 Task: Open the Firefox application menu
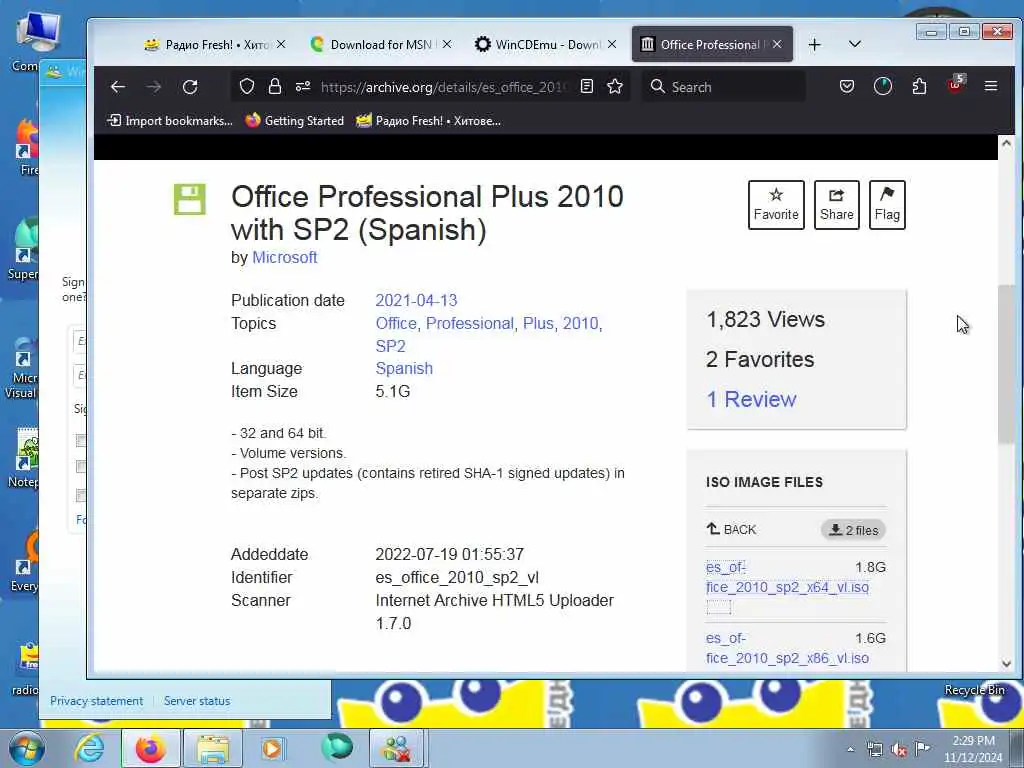(991, 86)
